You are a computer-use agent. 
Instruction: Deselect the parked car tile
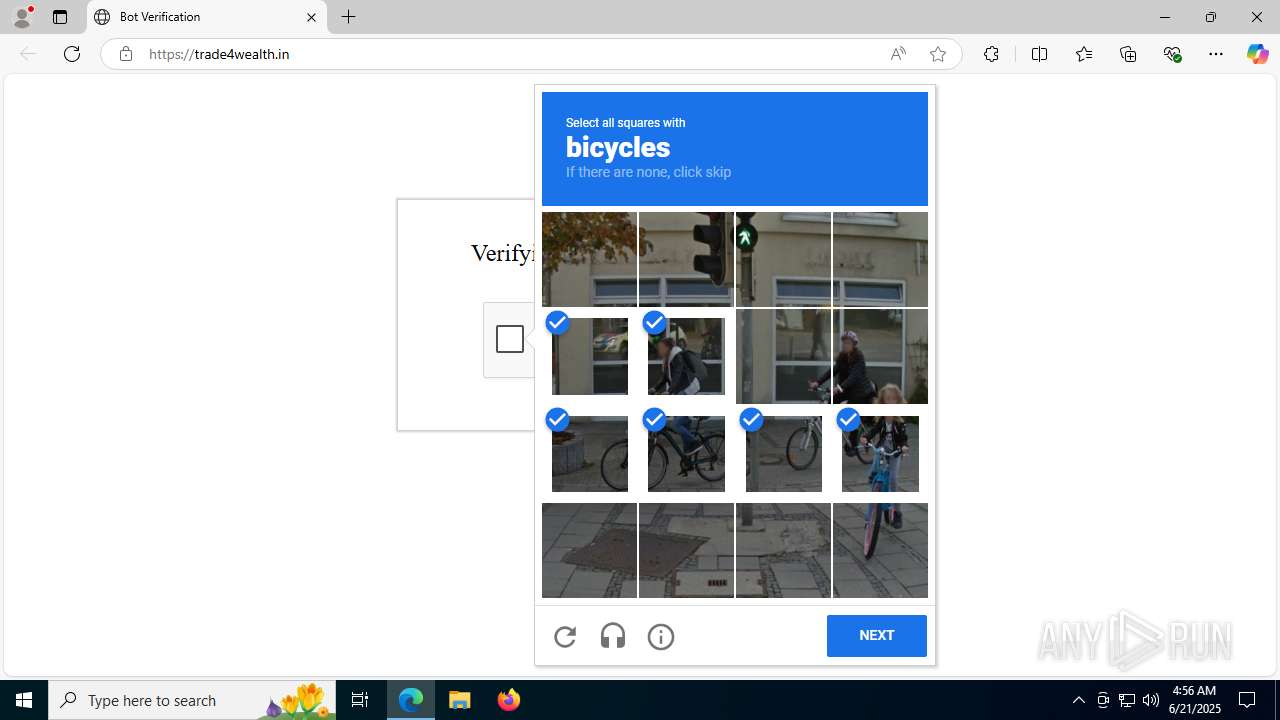(589, 356)
